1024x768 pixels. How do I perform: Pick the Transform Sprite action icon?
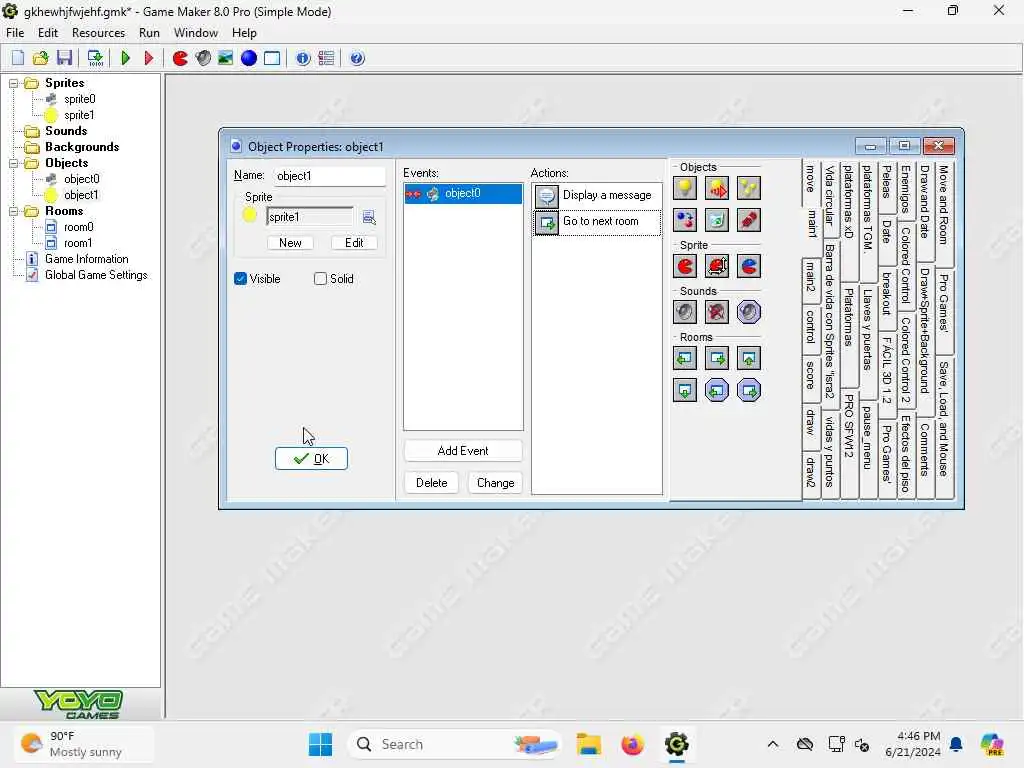[x=716, y=266]
